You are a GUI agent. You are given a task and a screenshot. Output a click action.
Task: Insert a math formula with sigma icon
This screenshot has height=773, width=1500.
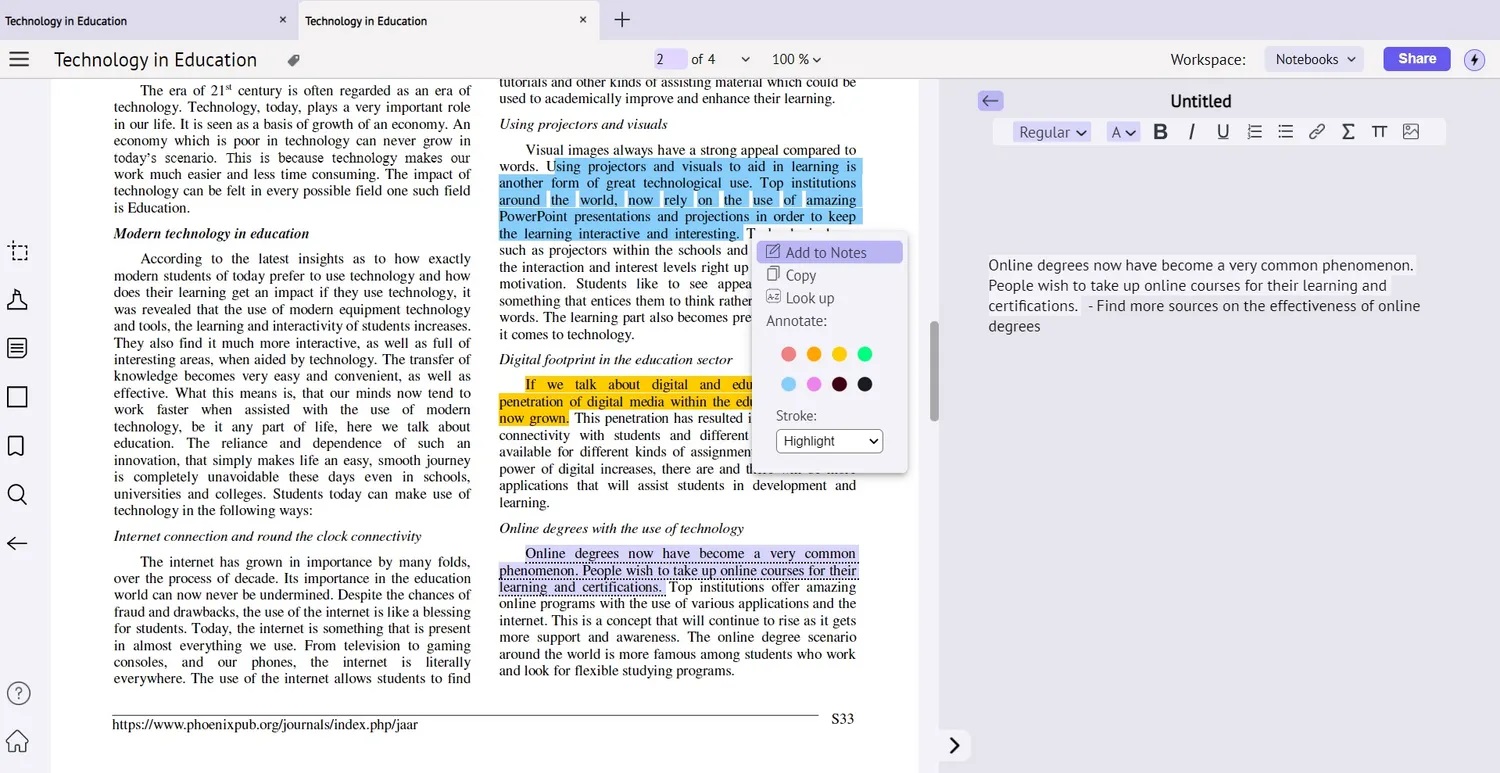tap(1348, 132)
